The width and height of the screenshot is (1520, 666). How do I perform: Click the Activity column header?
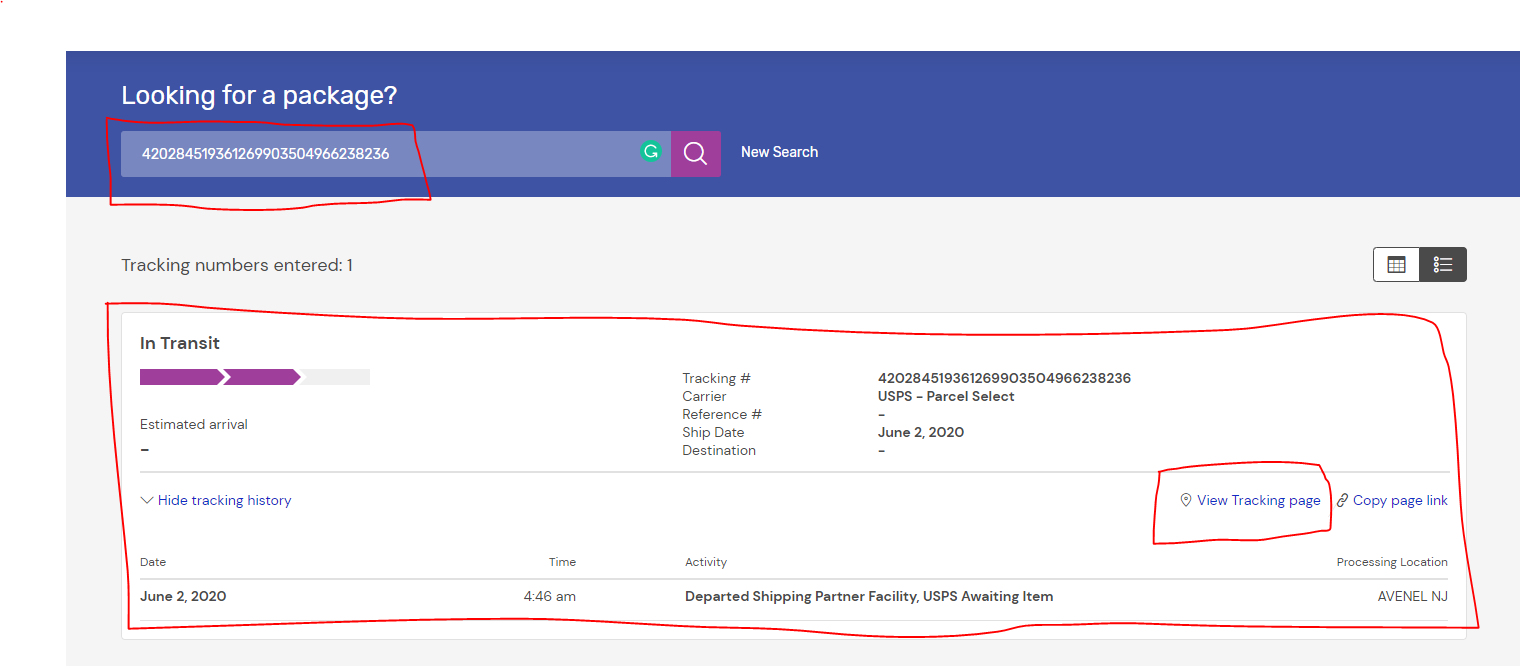(x=706, y=562)
